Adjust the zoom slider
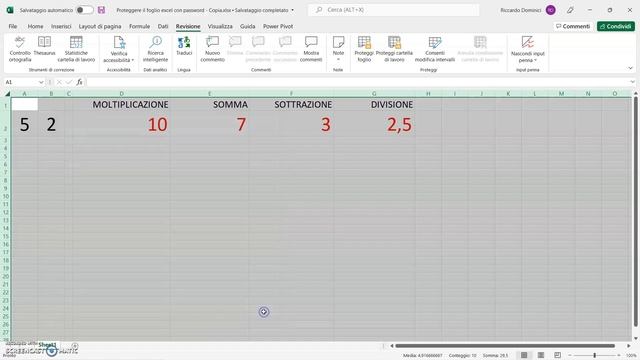Screen dimensions: 640x360 [x=594, y=355]
